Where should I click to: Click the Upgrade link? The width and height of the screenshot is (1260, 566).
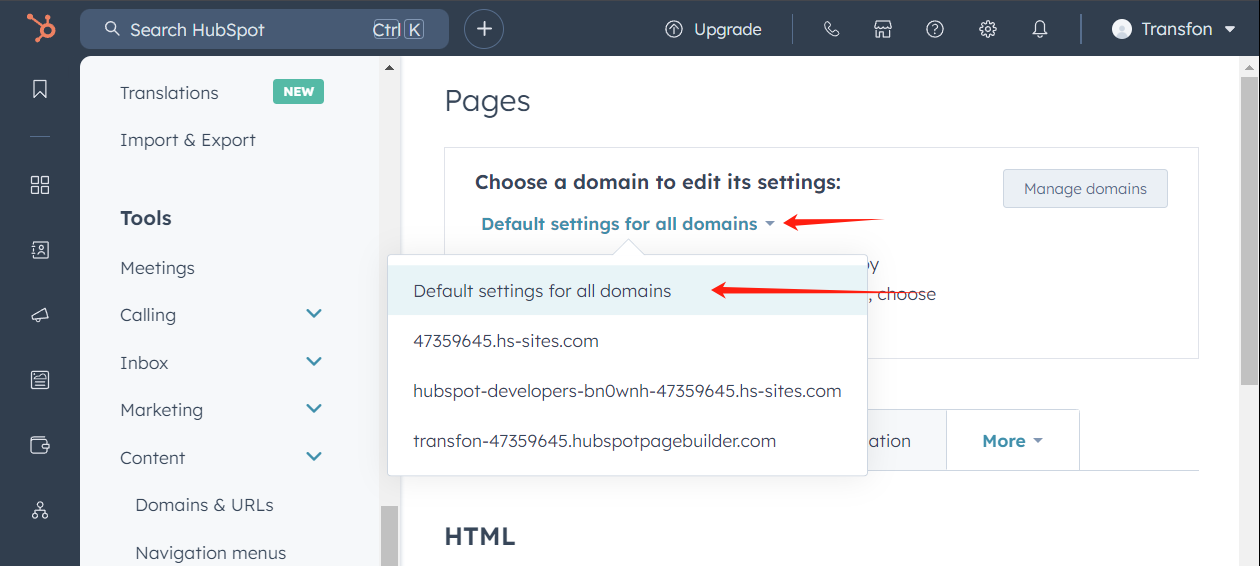[x=713, y=29]
